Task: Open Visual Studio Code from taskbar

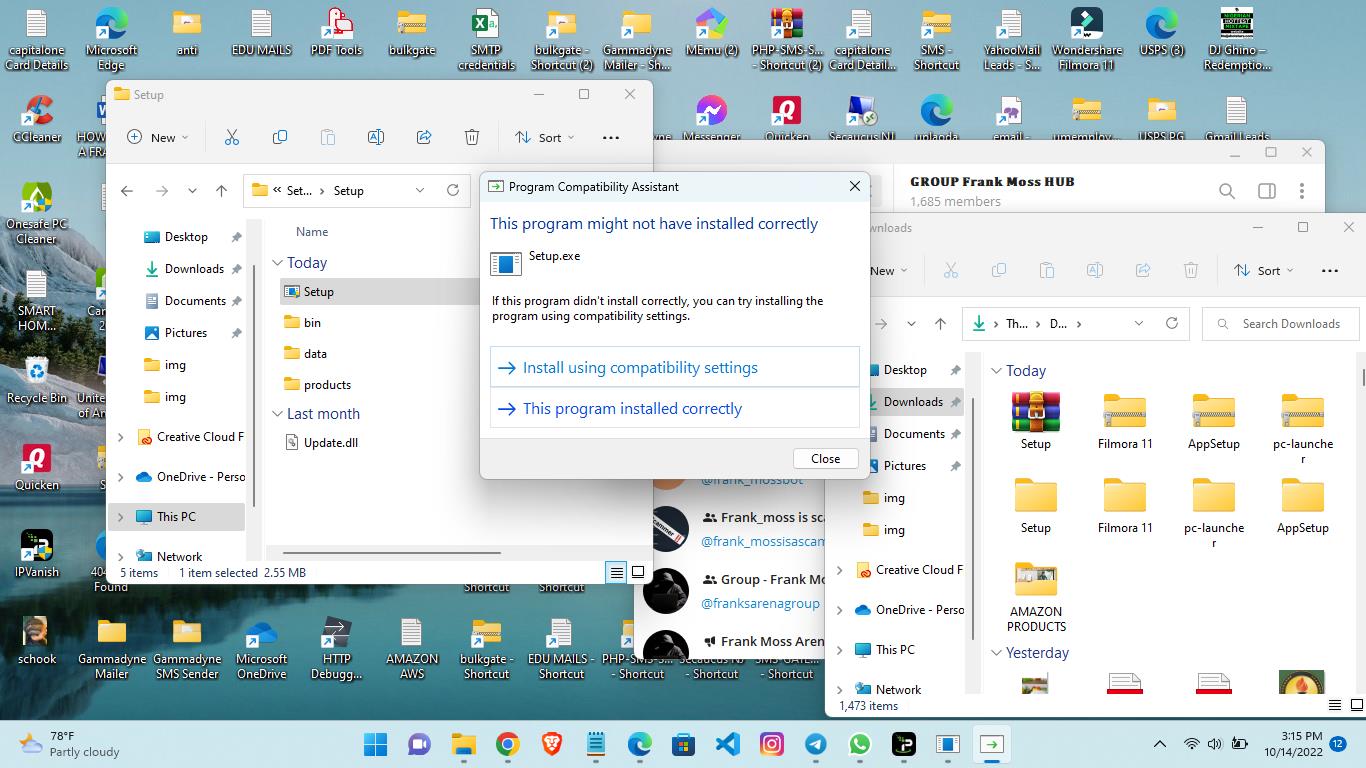Action: point(728,744)
